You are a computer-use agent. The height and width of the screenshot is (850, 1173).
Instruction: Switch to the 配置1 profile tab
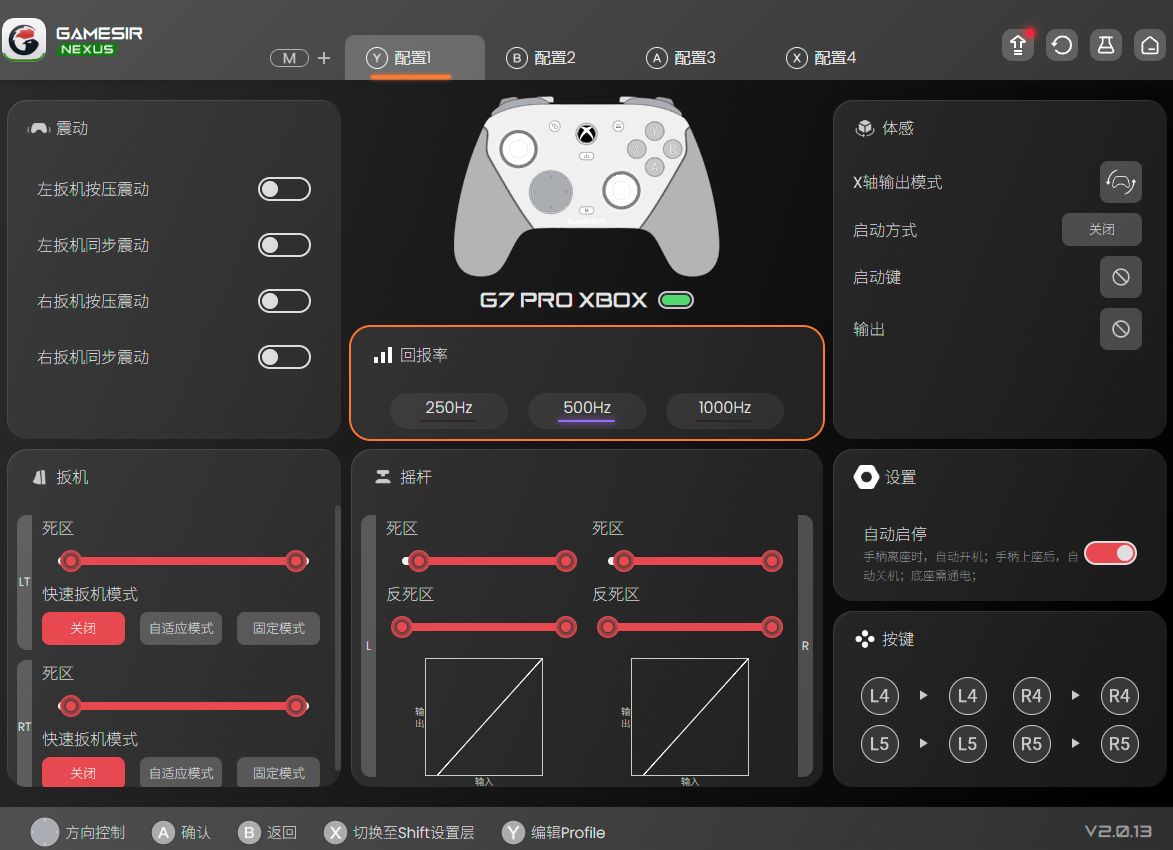[x=414, y=58]
